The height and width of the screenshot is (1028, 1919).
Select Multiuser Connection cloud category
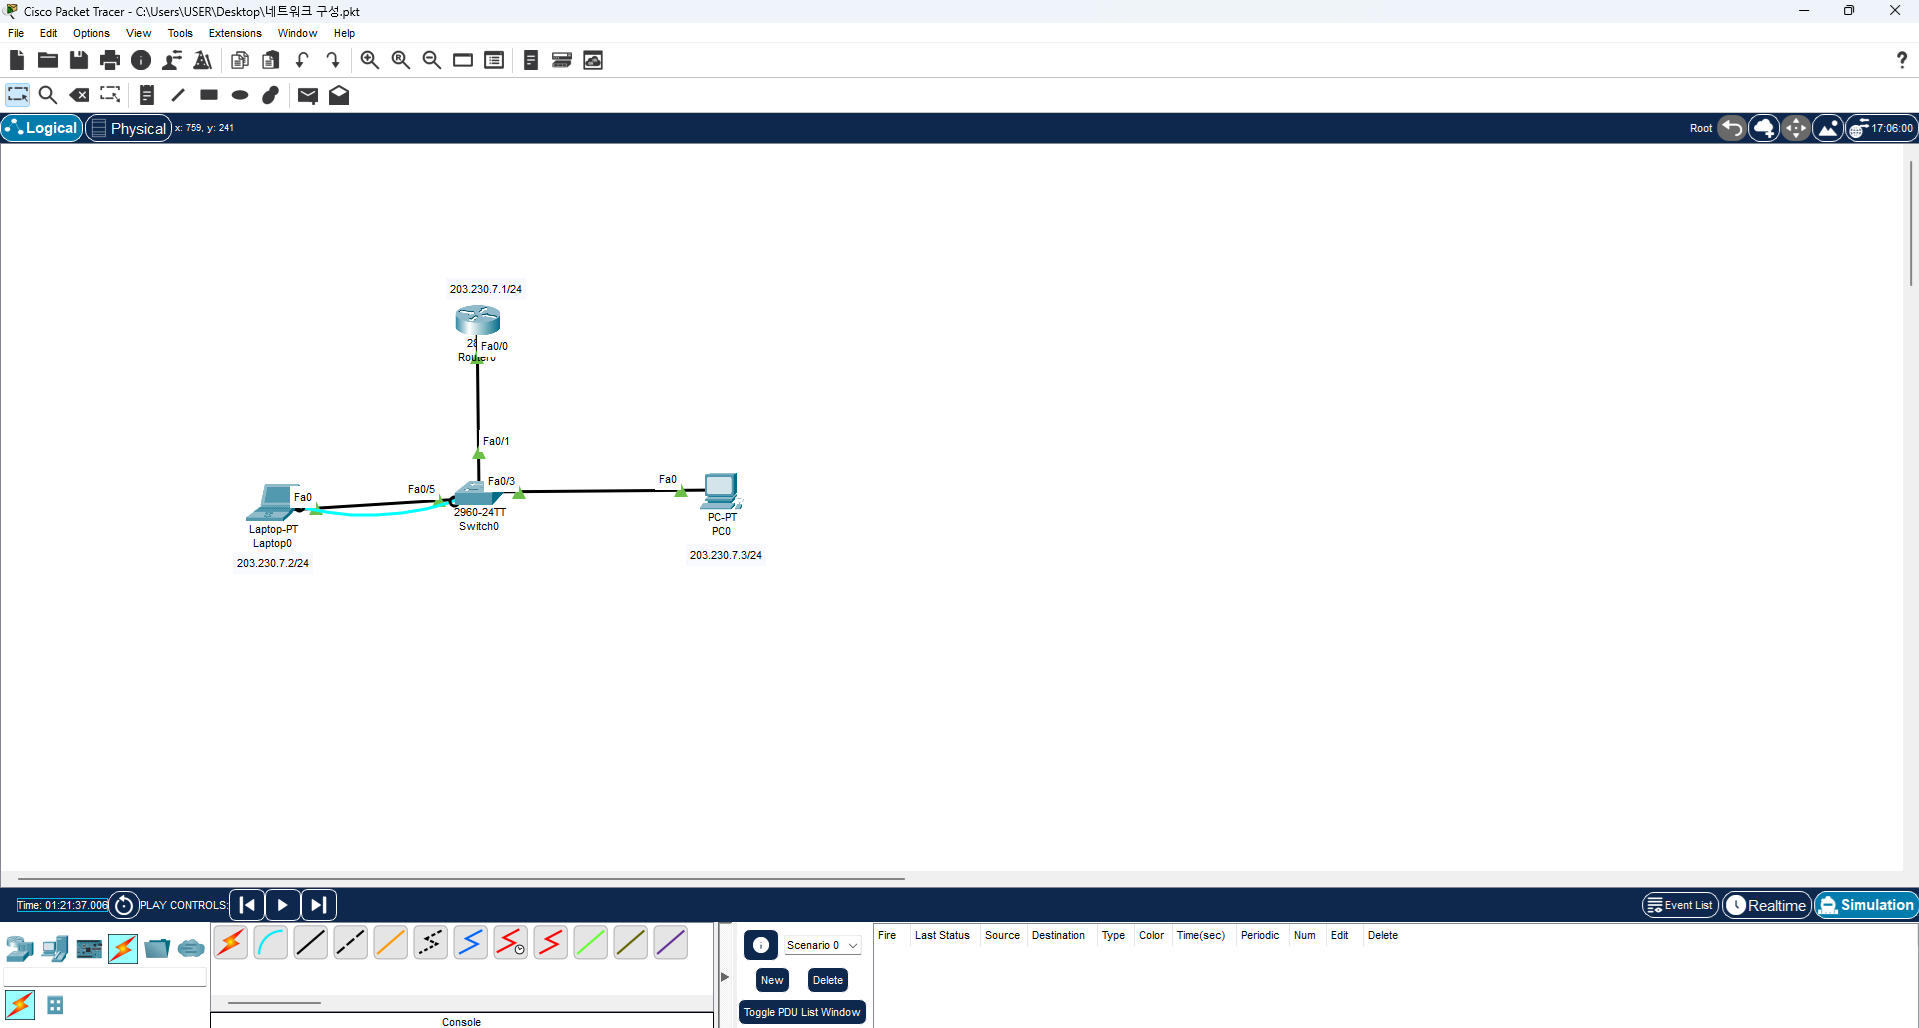click(191, 948)
